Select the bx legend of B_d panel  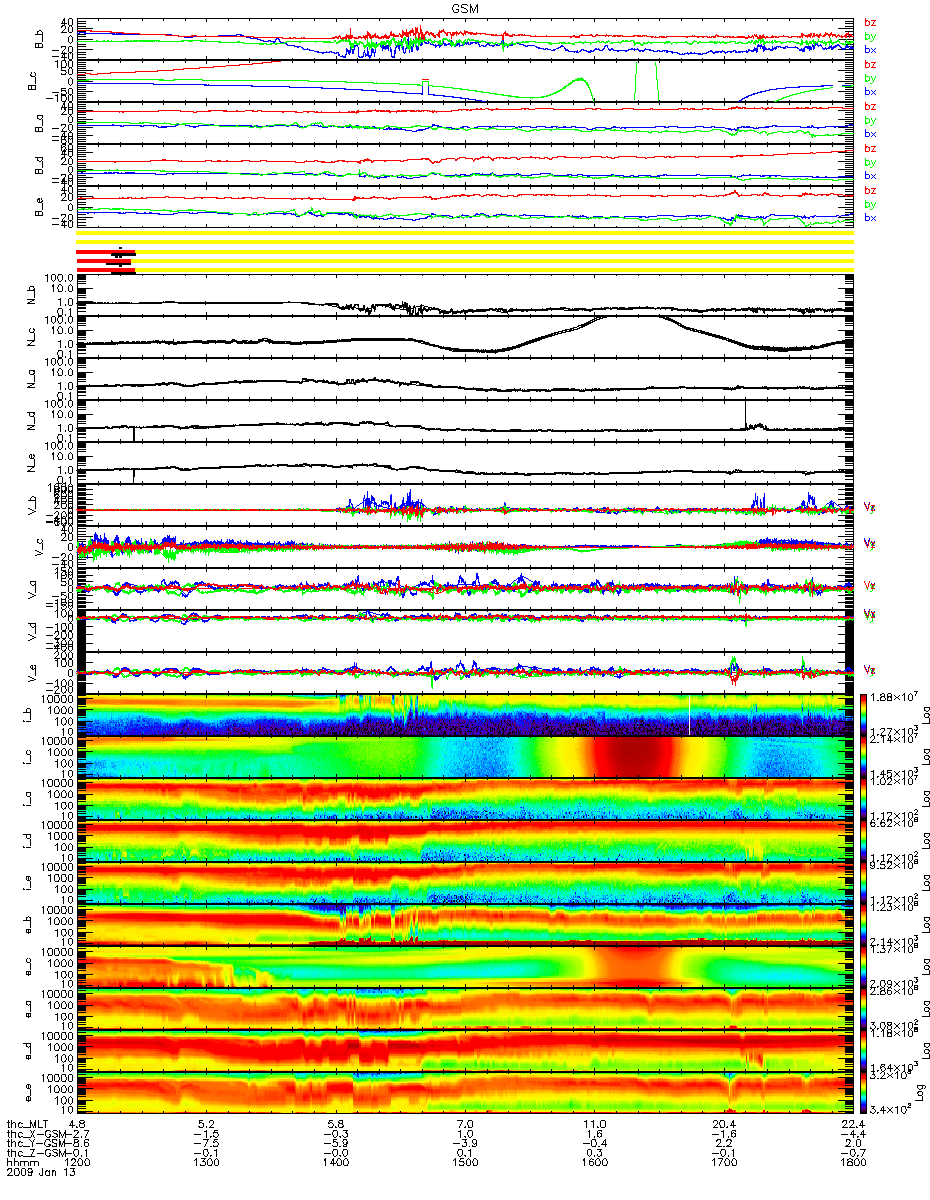[x=870, y=176]
